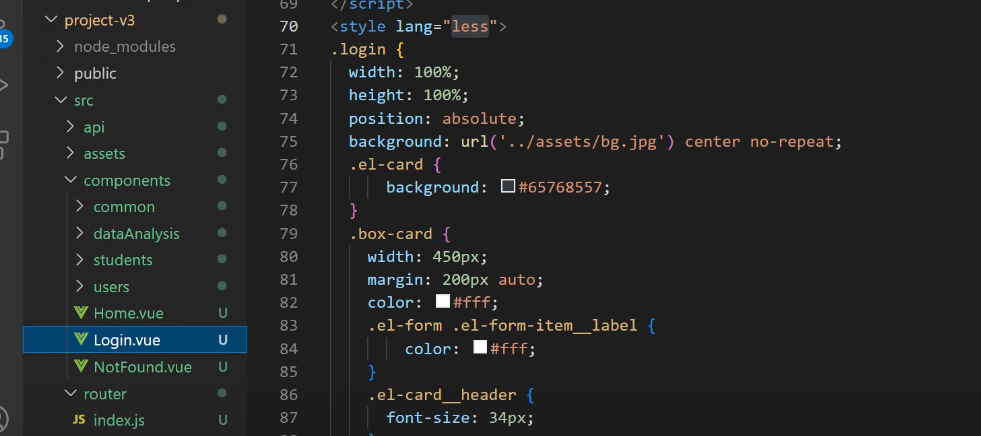The width and height of the screenshot is (981, 436).
Task: Select the assets folder label
Action: [104, 154]
